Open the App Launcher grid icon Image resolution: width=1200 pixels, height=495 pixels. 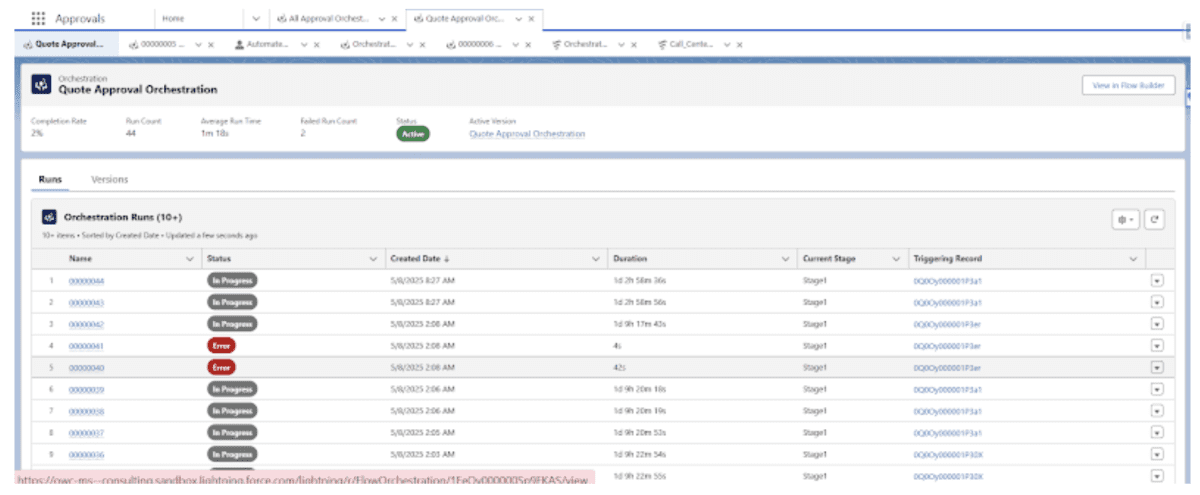tap(38, 18)
